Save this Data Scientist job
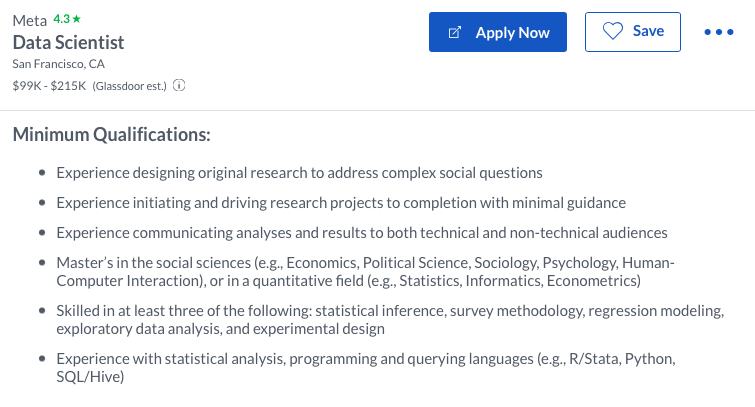Viewport: 755px width, 407px height. point(632,32)
